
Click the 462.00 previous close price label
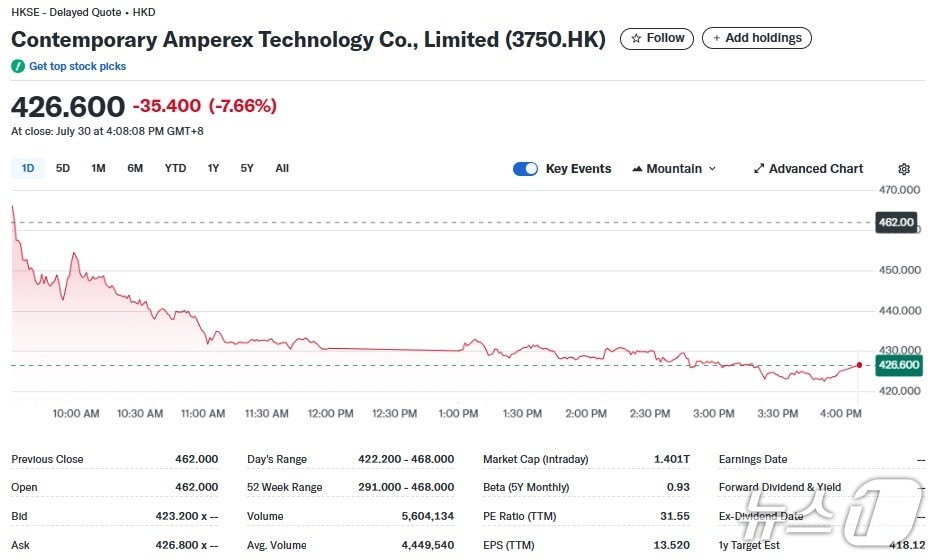(895, 222)
